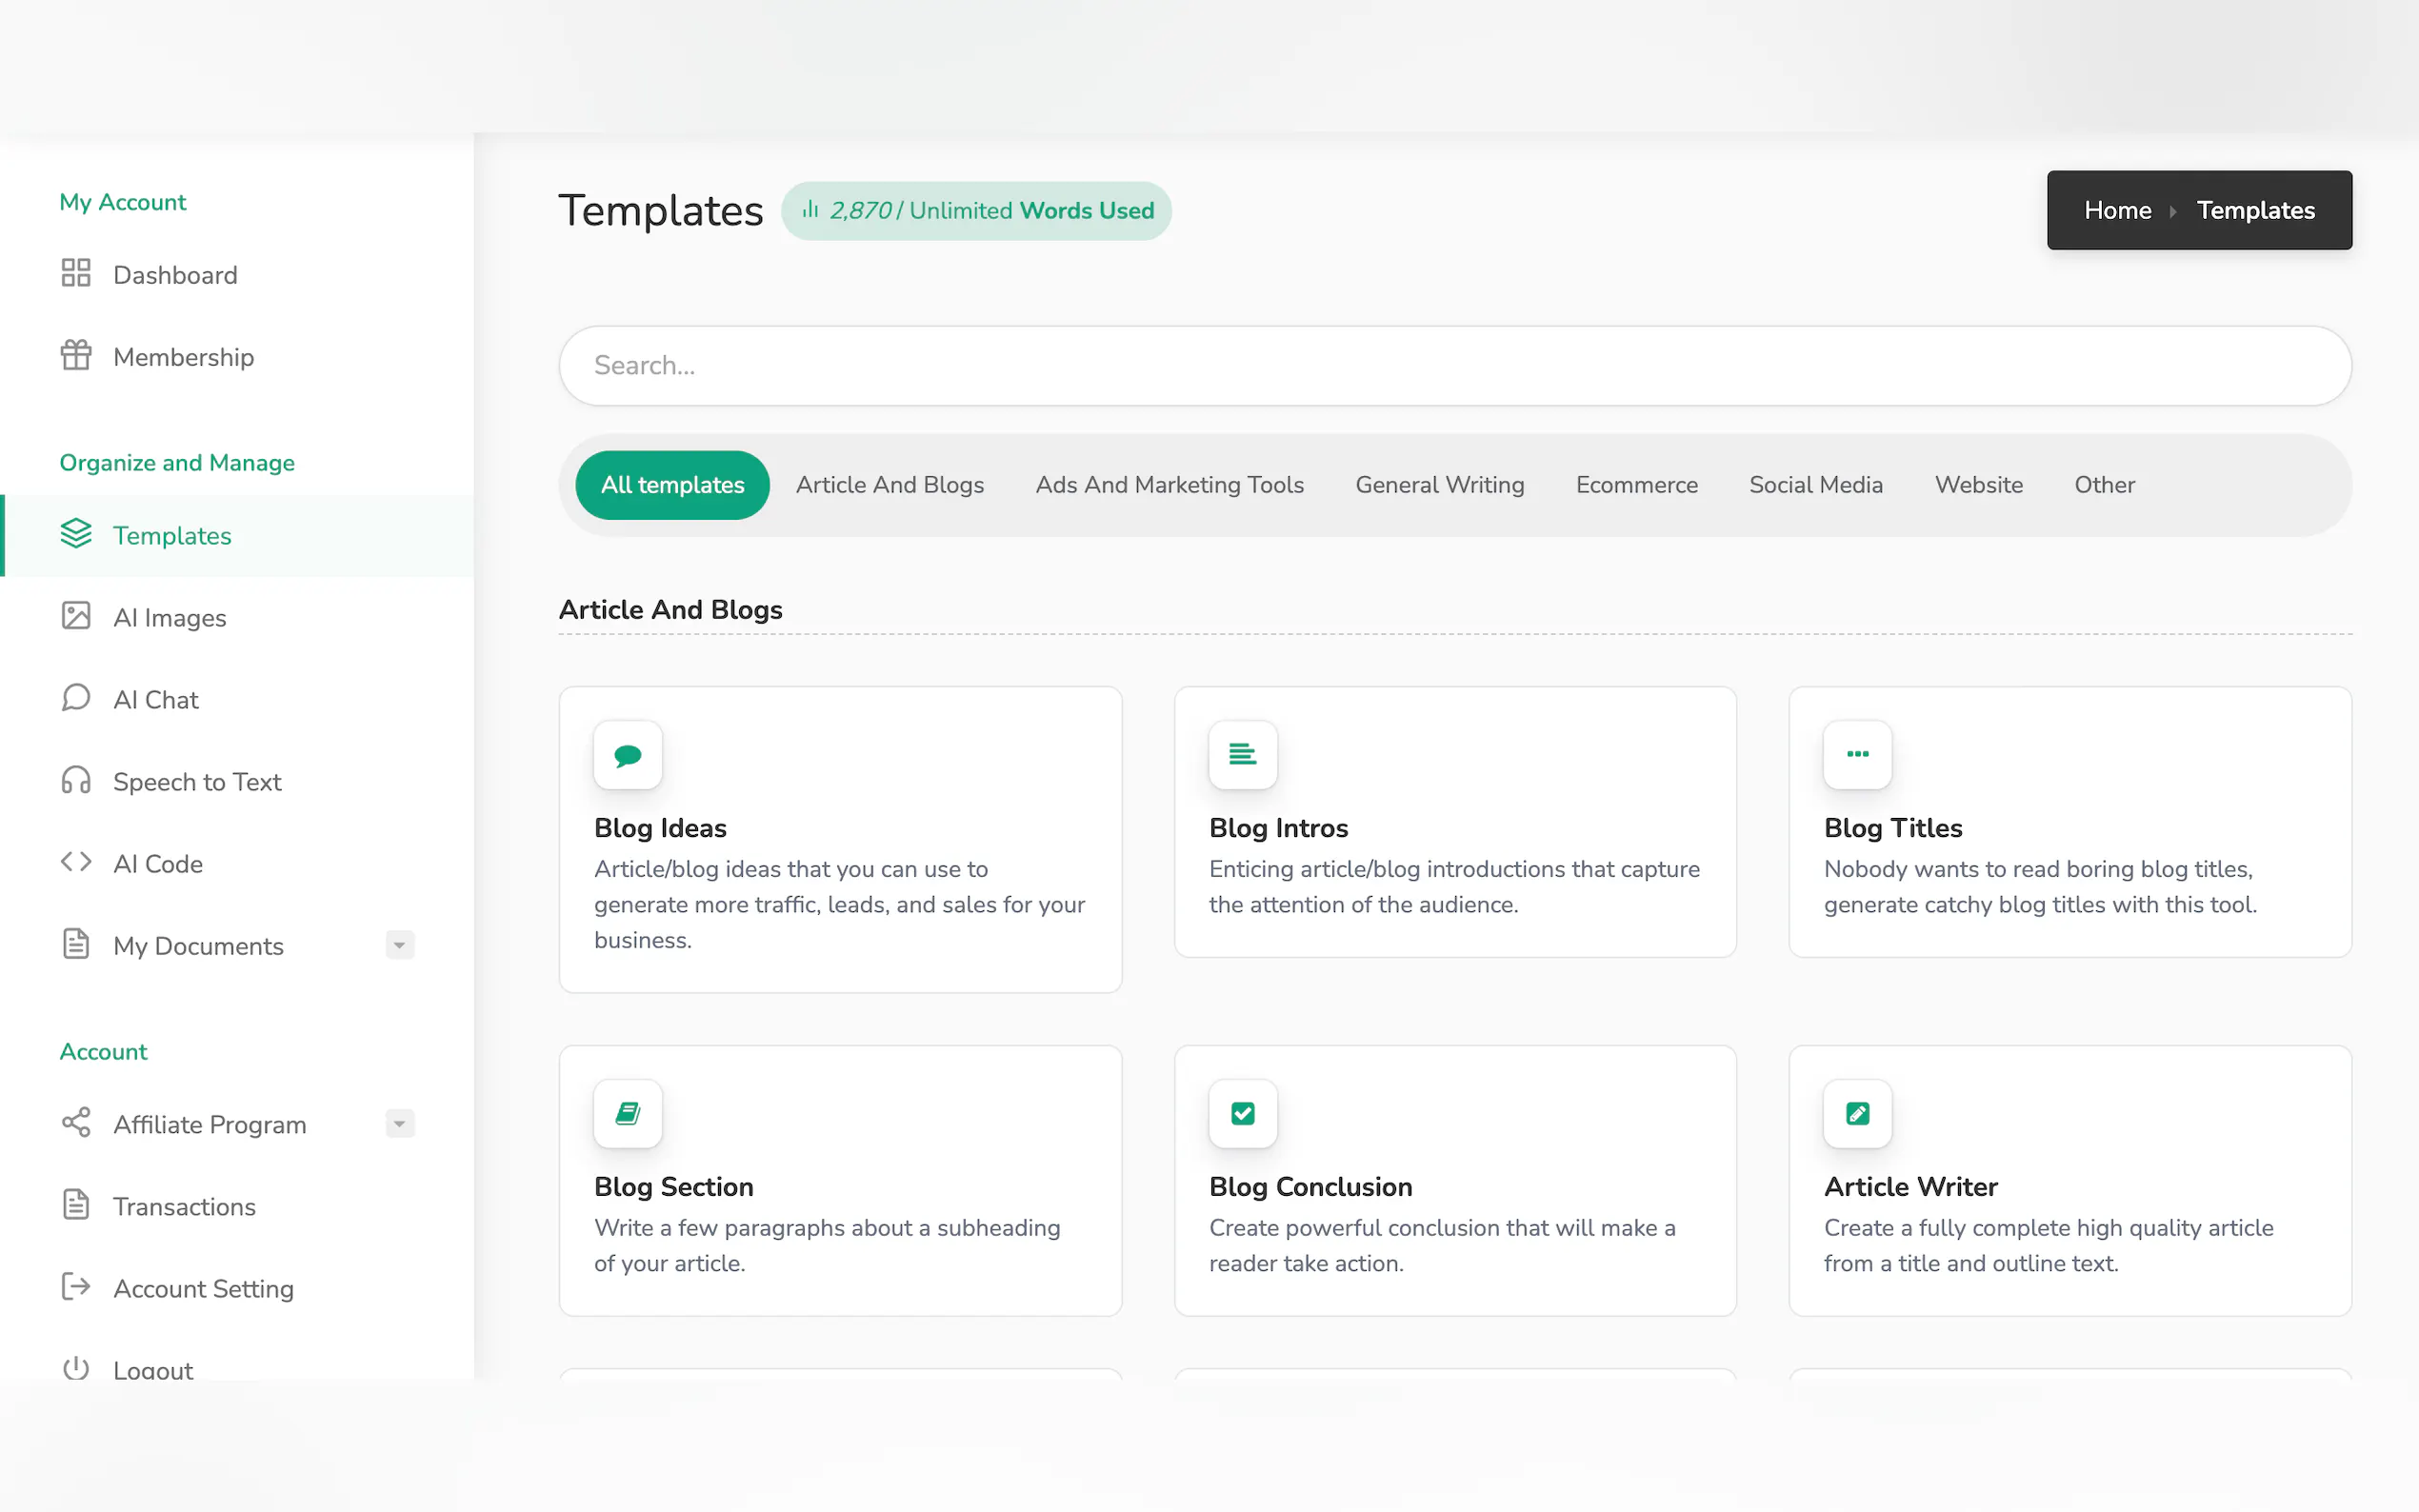Open the Transactions page link

184,1206
